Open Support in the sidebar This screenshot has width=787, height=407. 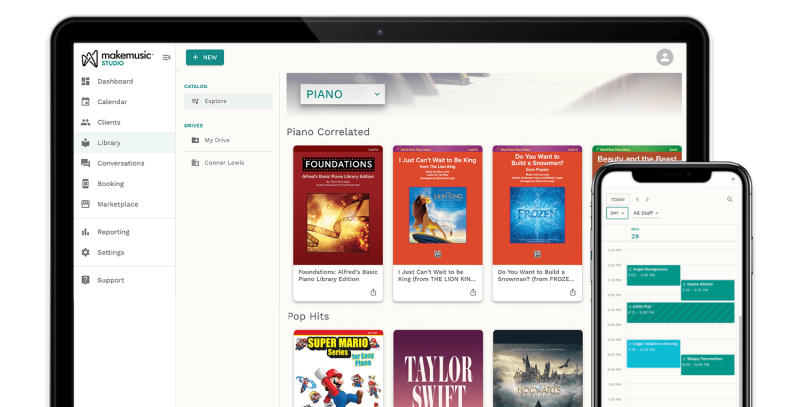124,280
